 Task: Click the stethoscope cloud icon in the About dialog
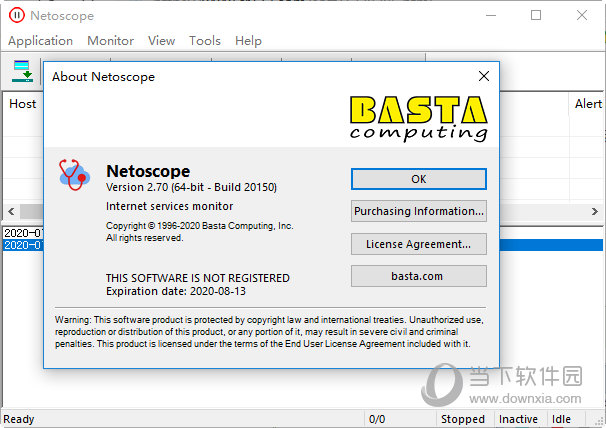tap(74, 175)
